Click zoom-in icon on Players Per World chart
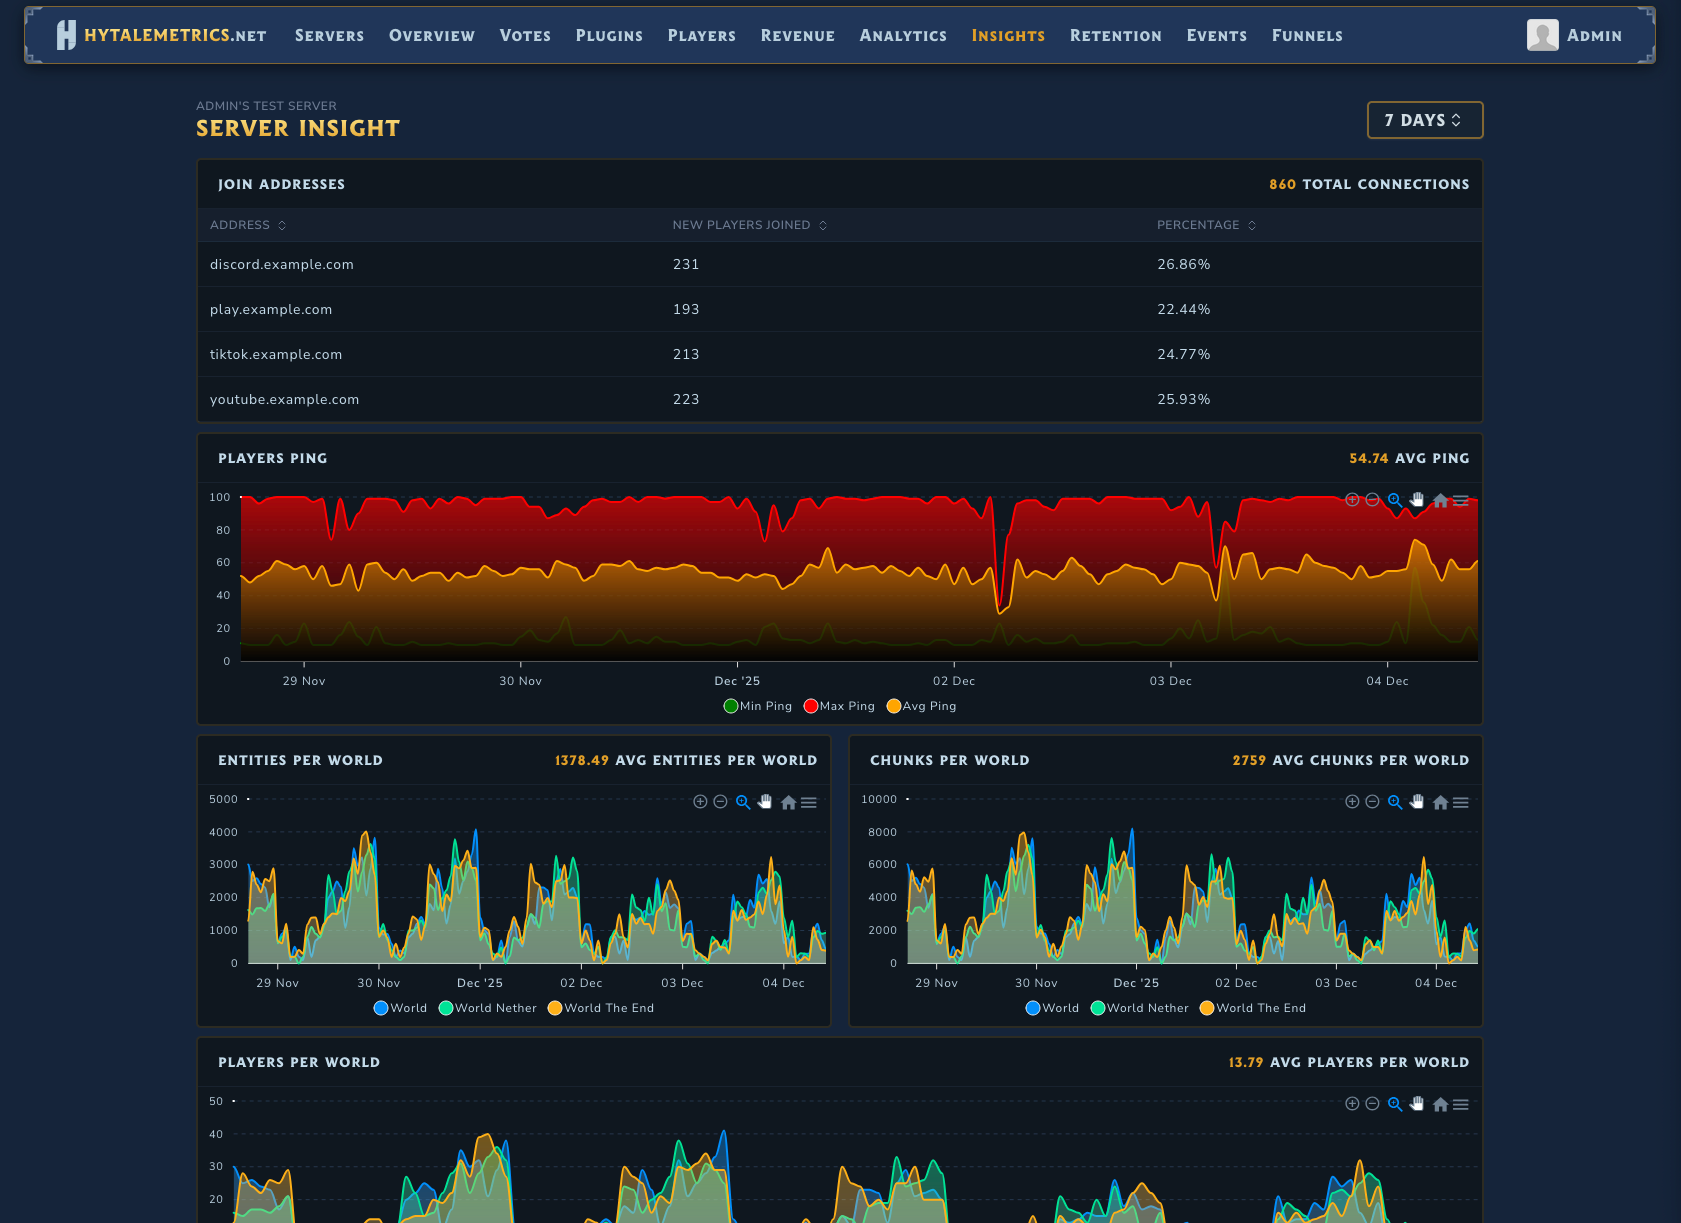Viewport: 1681px width, 1223px height. 1352,1104
